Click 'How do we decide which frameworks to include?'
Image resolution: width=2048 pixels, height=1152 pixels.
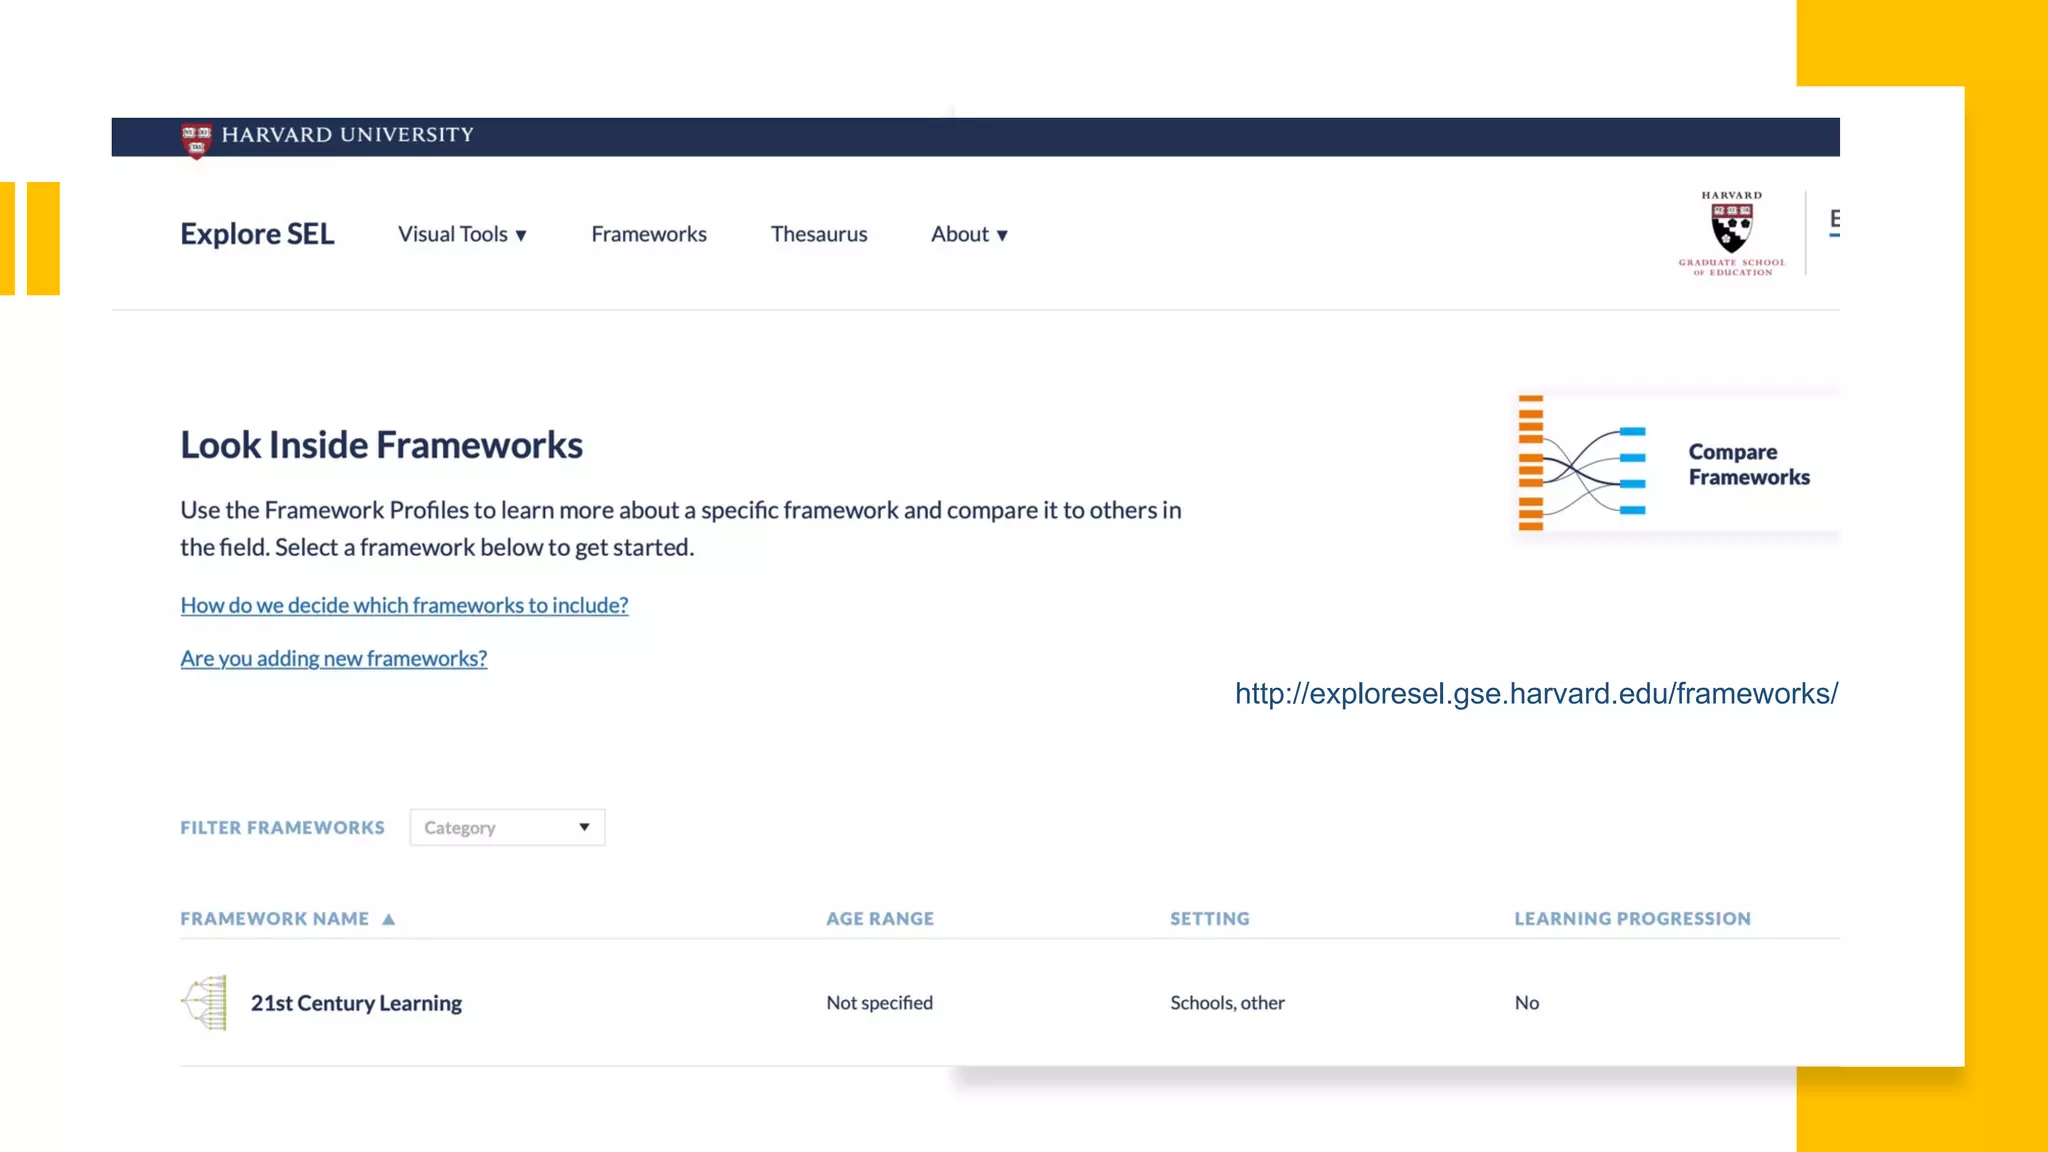[404, 605]
